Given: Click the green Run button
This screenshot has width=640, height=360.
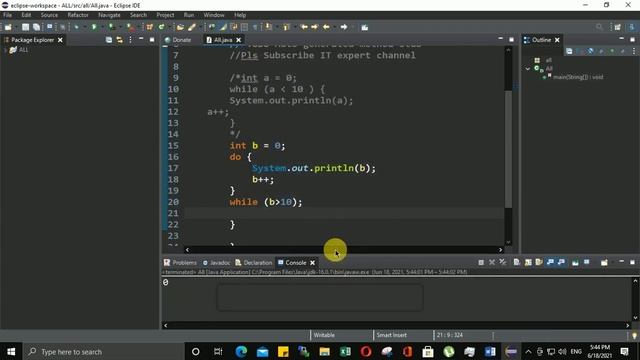Looking at the screenshot, I should (x=94, y=27).
